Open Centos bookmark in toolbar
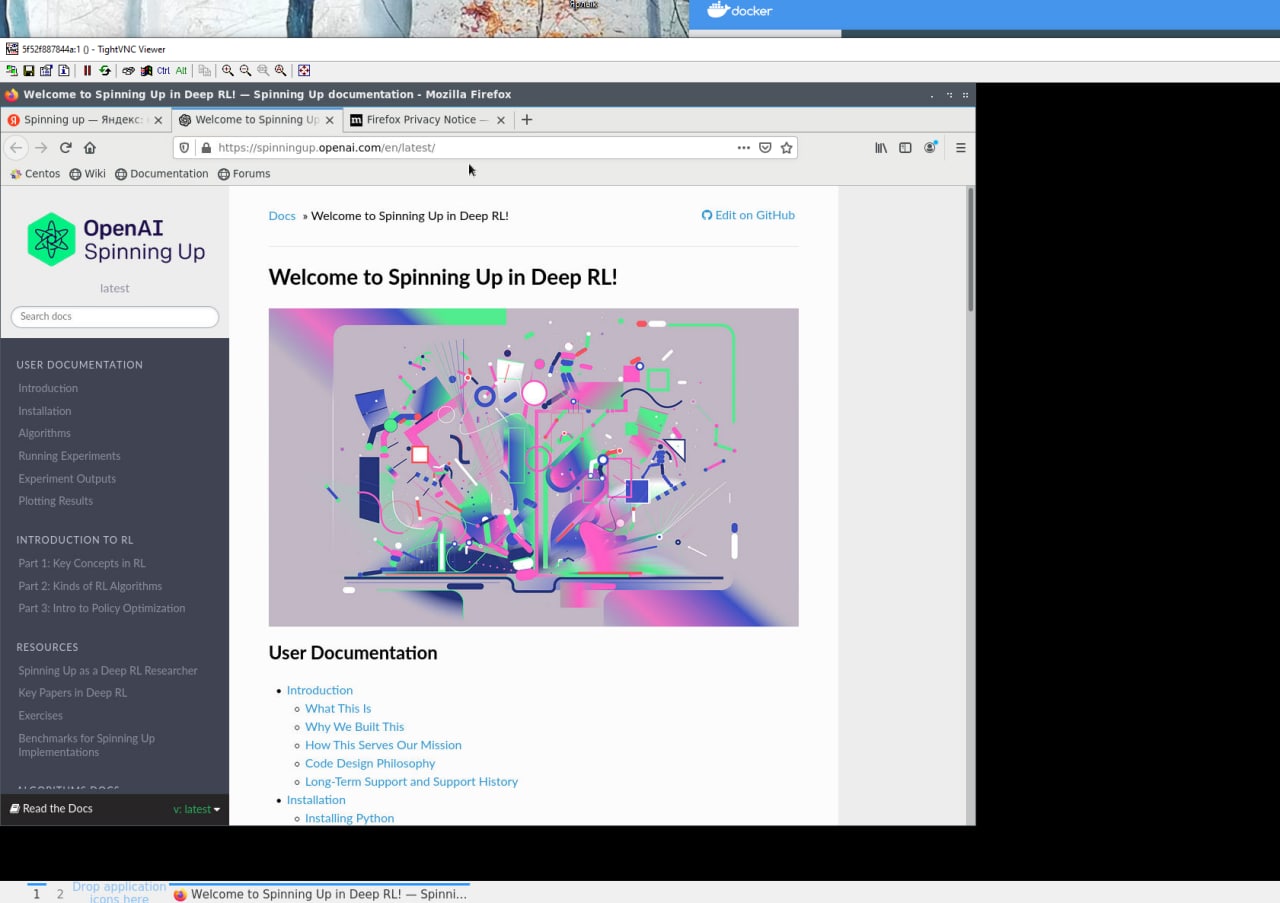Image resolution: width=1280 pixels, height=903 pixels. pos(35,173)
